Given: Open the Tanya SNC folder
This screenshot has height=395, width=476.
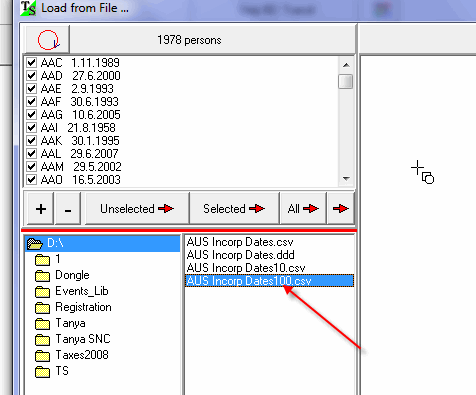Looking at the screenshot, I should click(73, 339).
